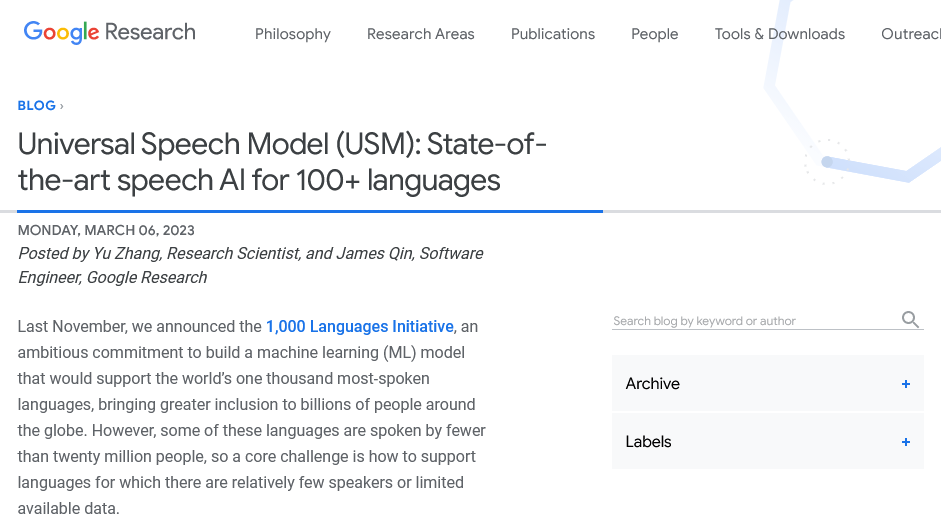The height and width of the screenshot is (527, 941).
Task: Focus the Search blog by keyword field
Action: tap(755, 321)
